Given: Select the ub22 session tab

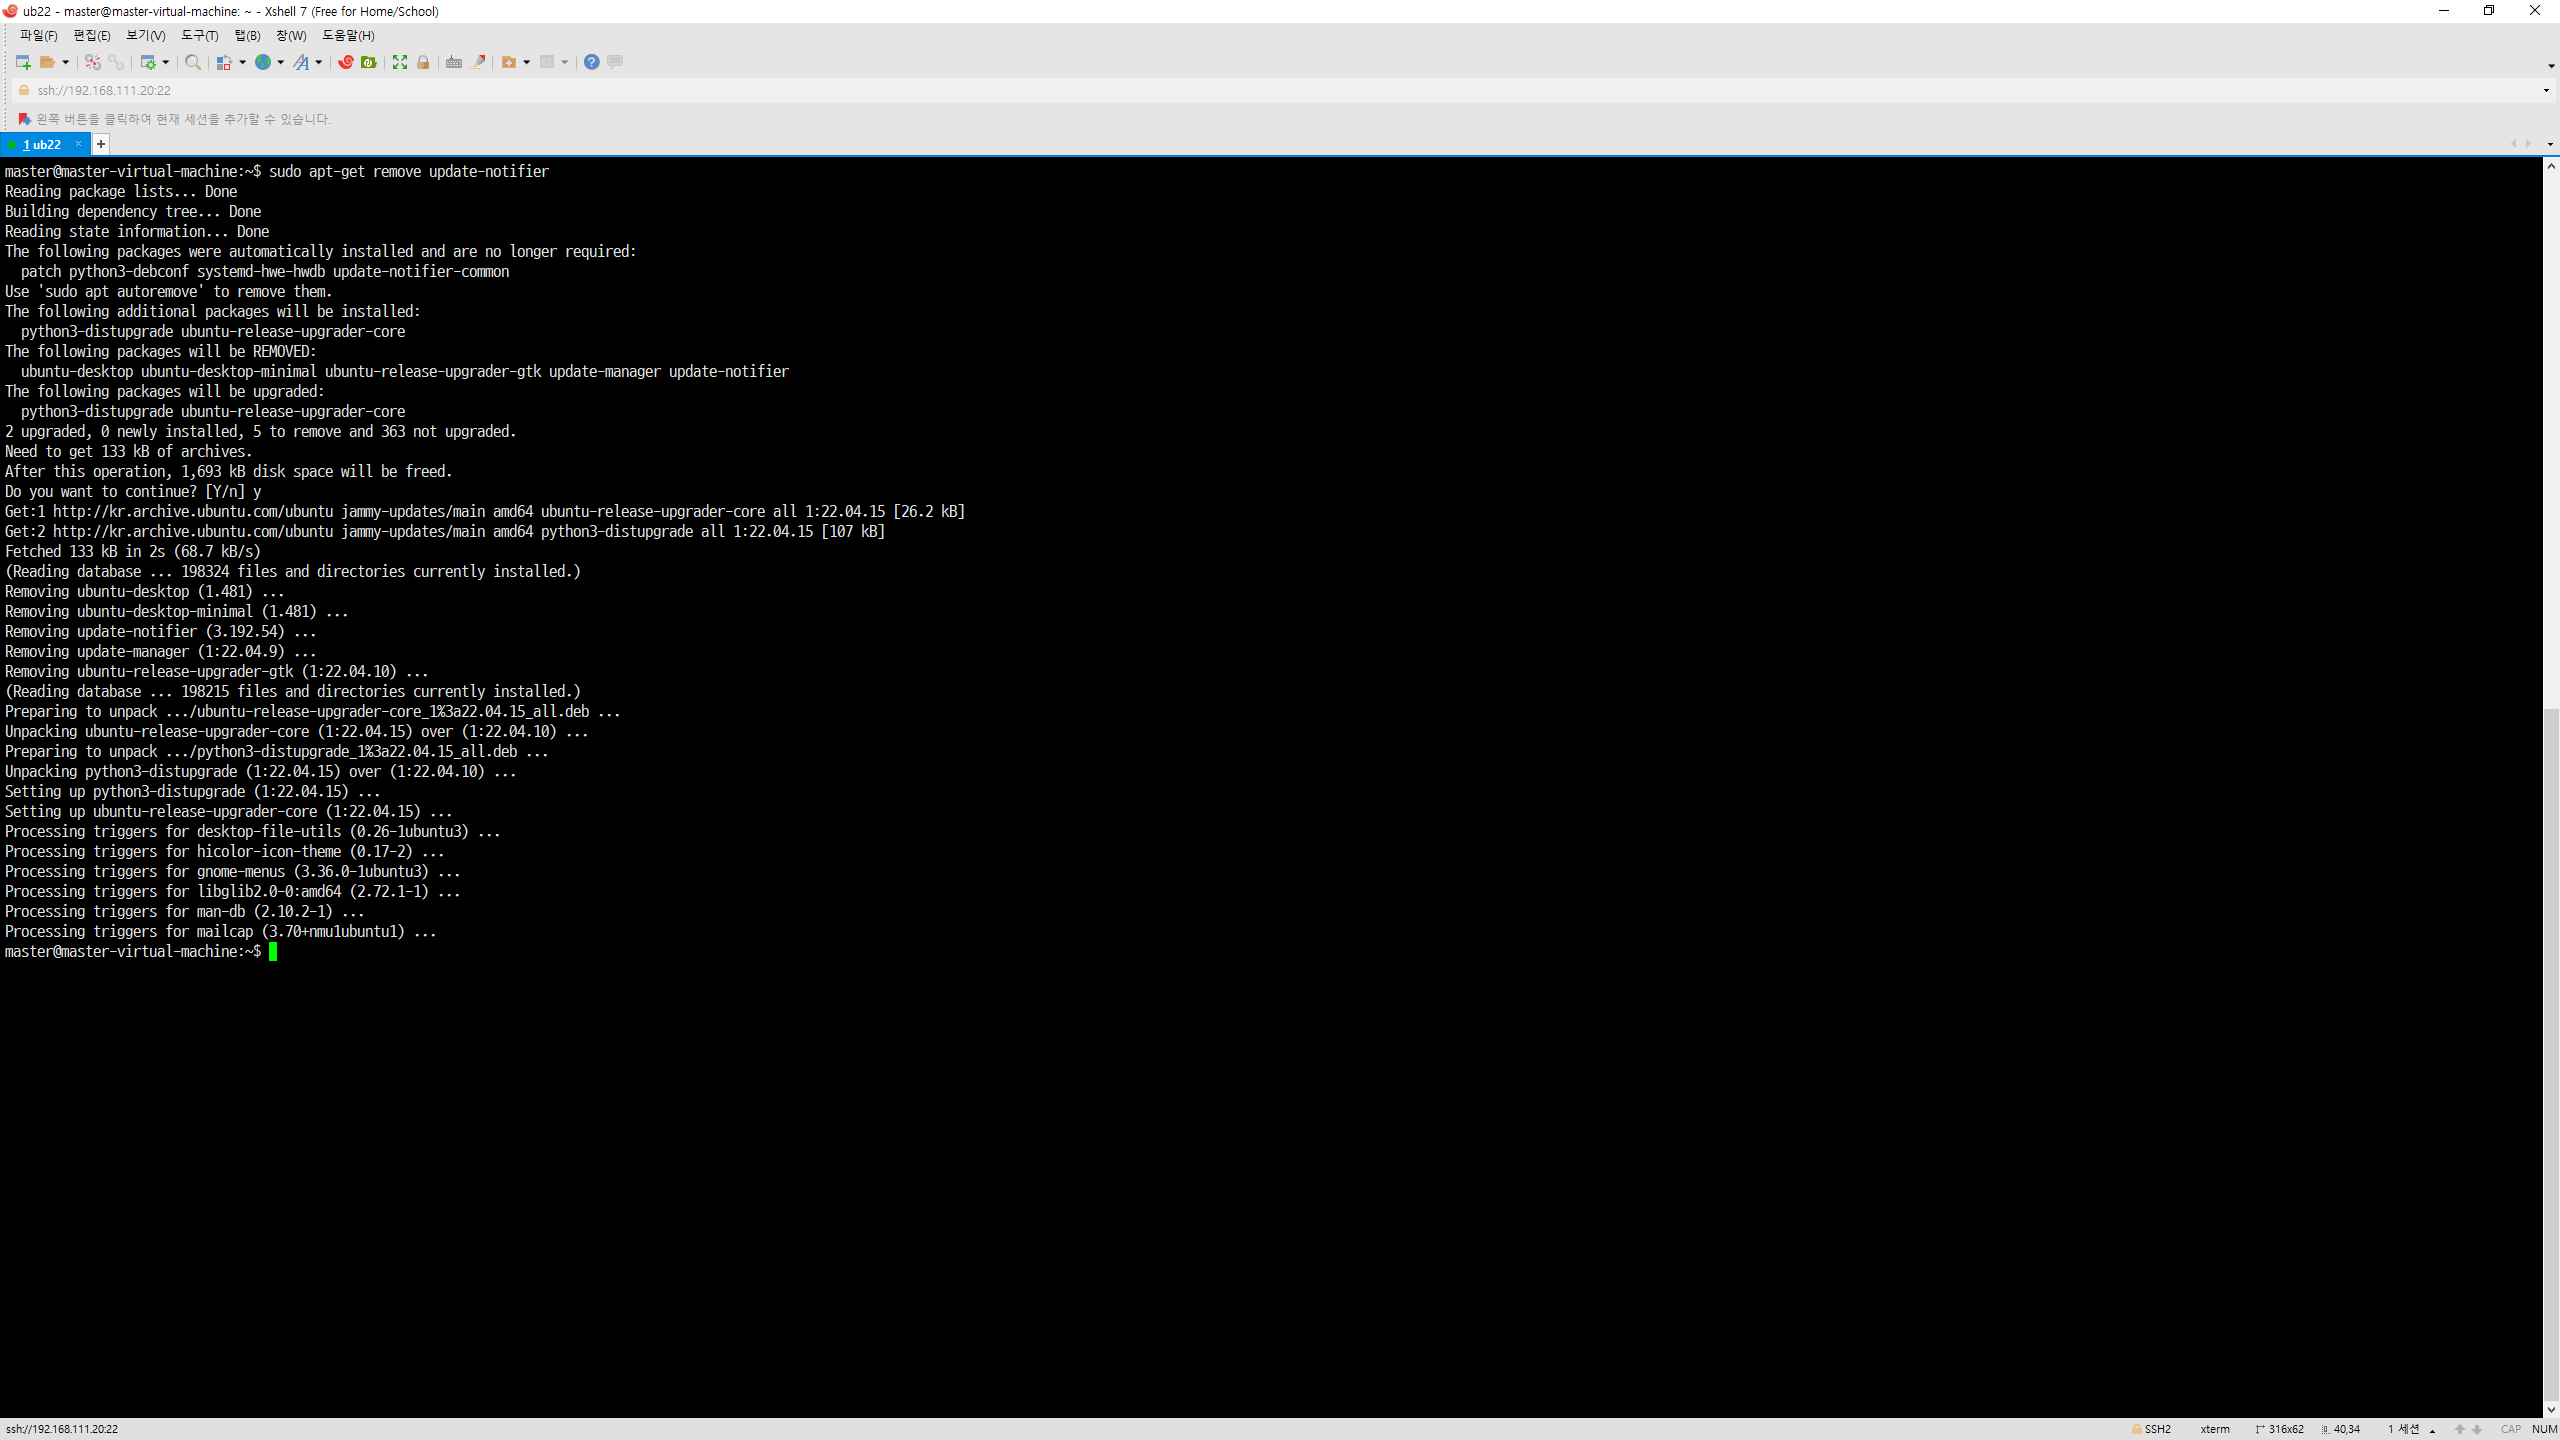Looking at the screenshot, I should coord(42,144).
